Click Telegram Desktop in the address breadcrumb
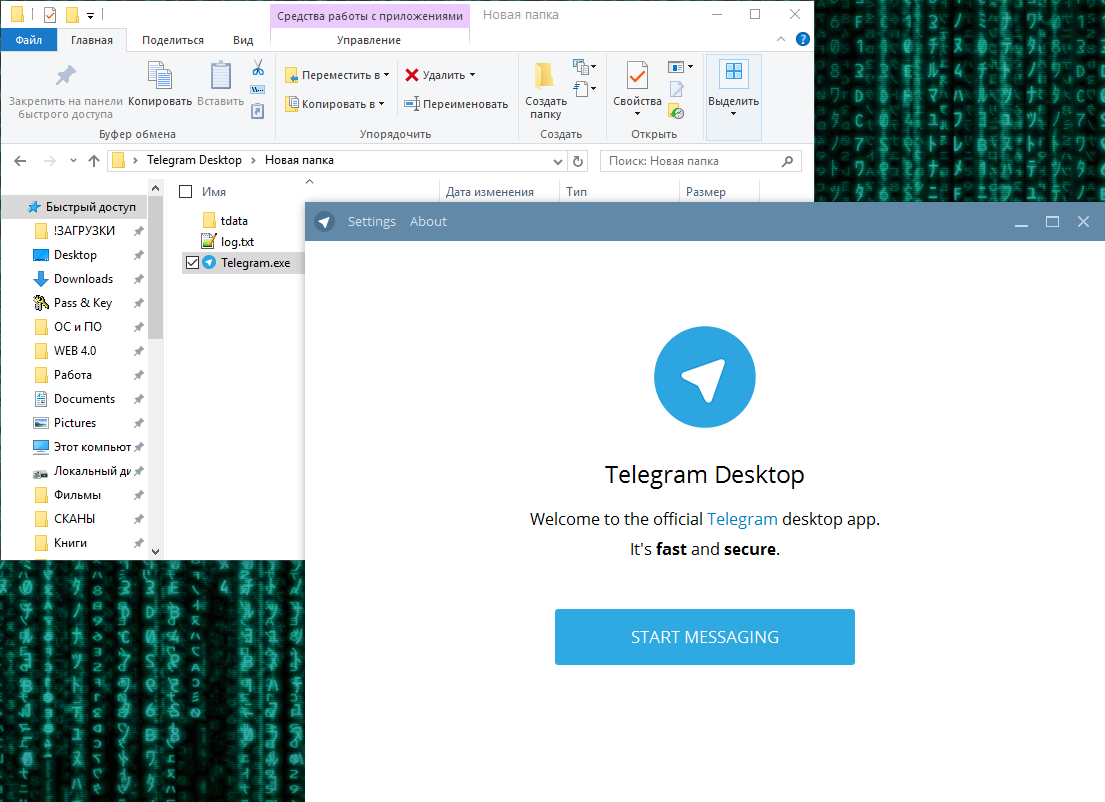This screenshot has width=1105, height=802. coord(195,161)
